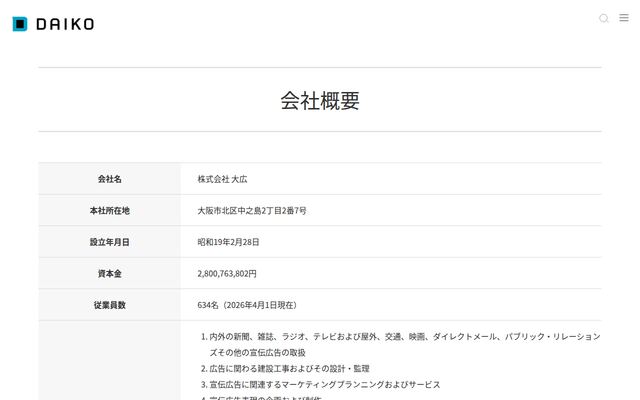
Task: Go to the DAIKO logo homepage
Action: pos(53,24)
